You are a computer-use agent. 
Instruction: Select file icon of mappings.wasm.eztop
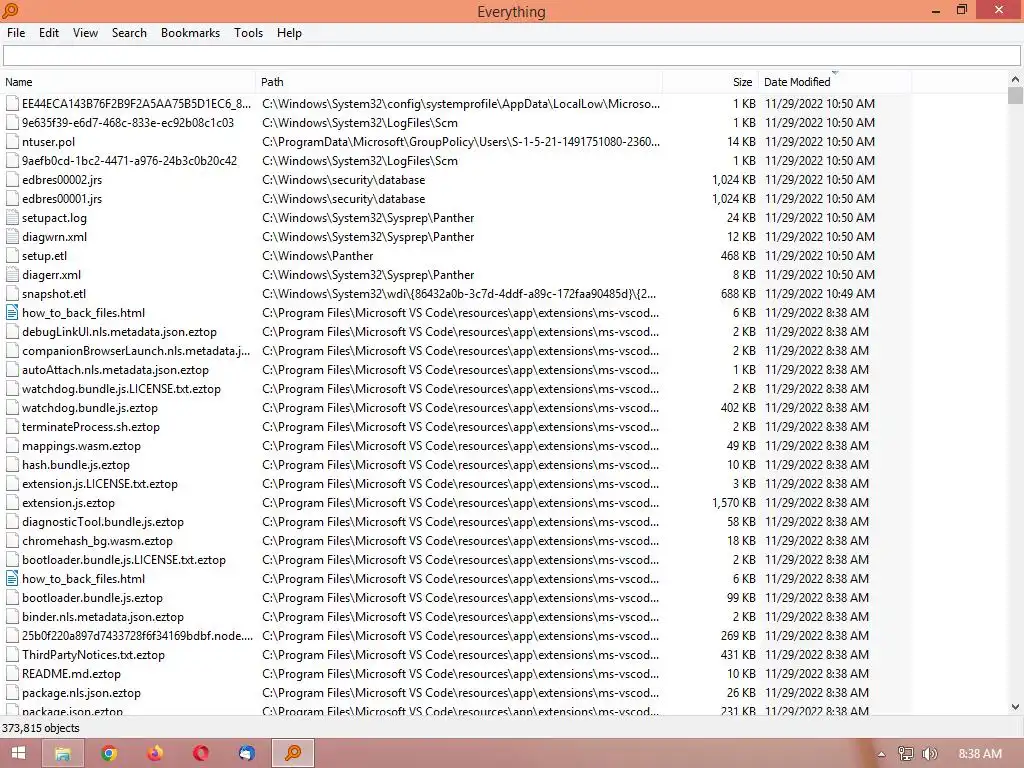tap(12, 445)
